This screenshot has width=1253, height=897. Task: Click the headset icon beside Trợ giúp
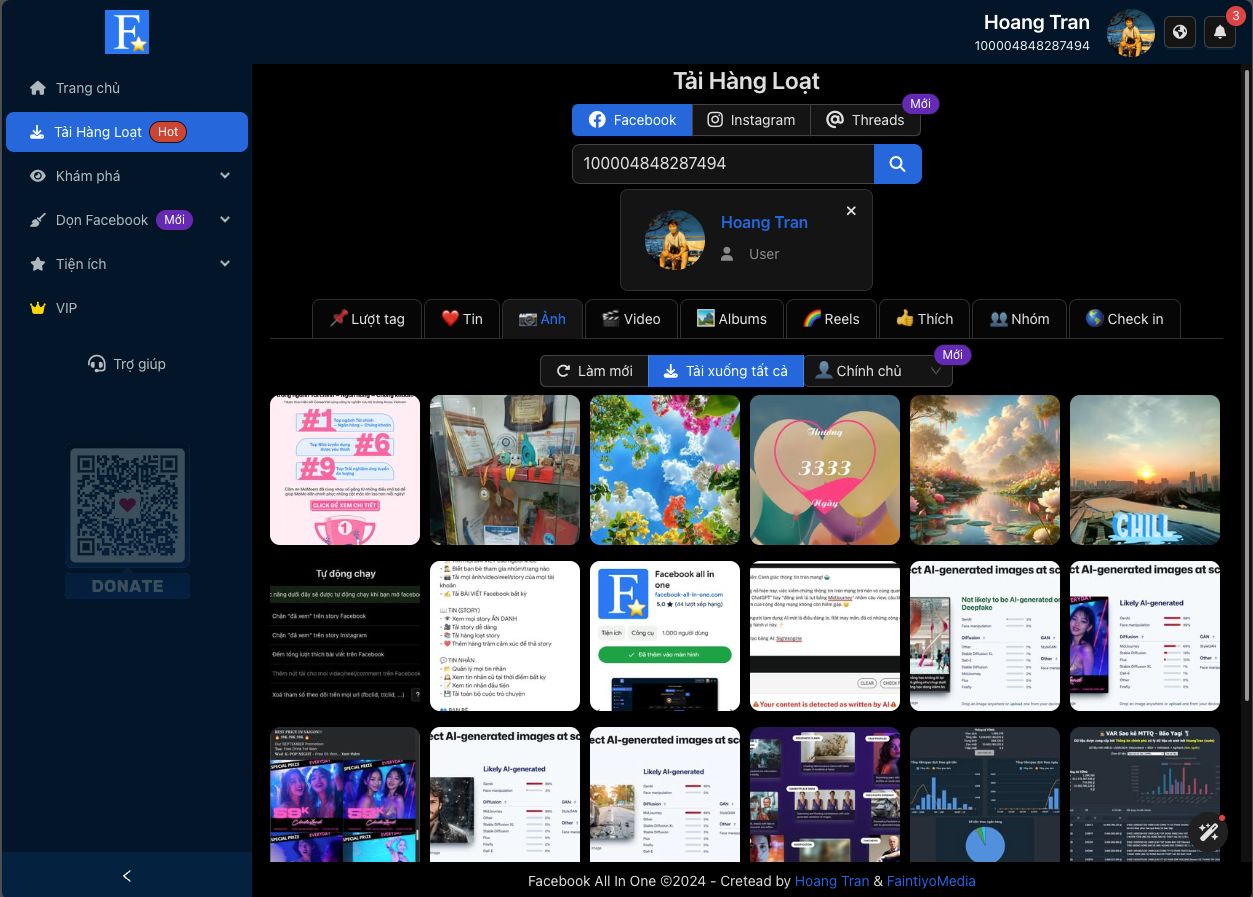point(97,364)
